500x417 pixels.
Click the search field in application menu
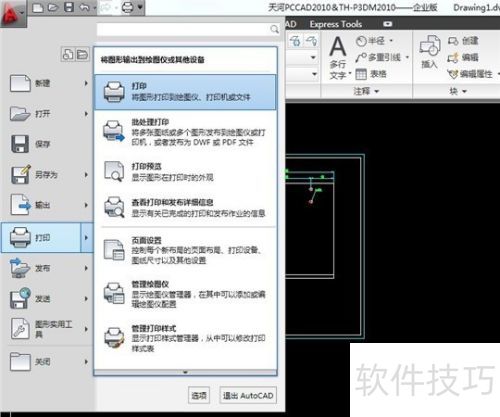click(188, 29)
